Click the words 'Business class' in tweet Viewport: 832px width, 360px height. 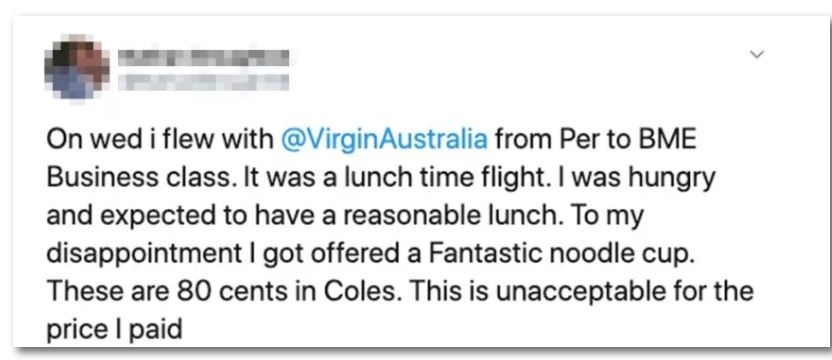(x=137, y=178)
